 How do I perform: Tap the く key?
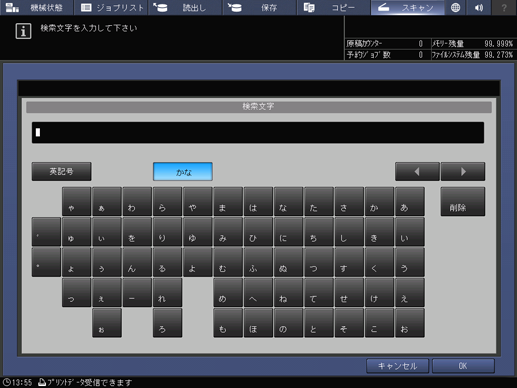click(x=380, y=262)
